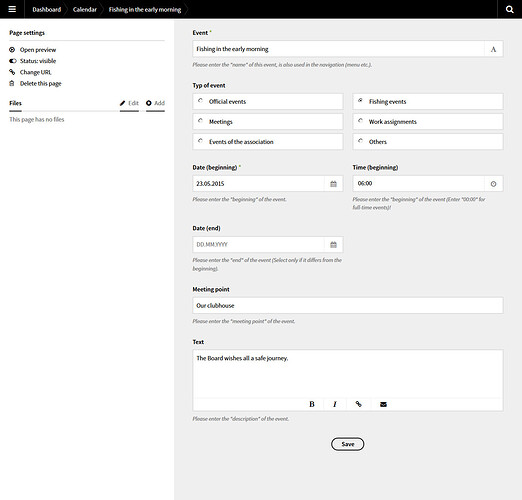The height and width of the screenshot is (500, 522).
Task: Go to Calendar breadcrumb
Action: tap(85, 9)
